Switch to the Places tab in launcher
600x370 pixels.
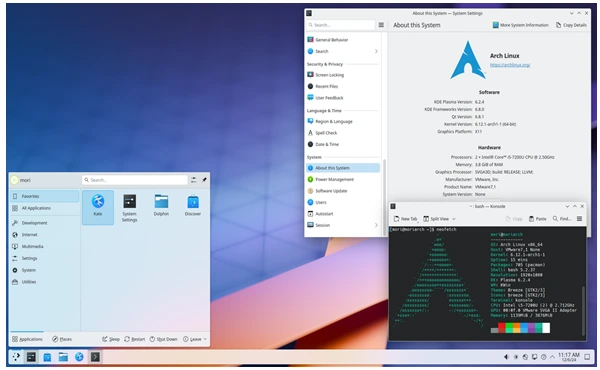click(62, 339)
